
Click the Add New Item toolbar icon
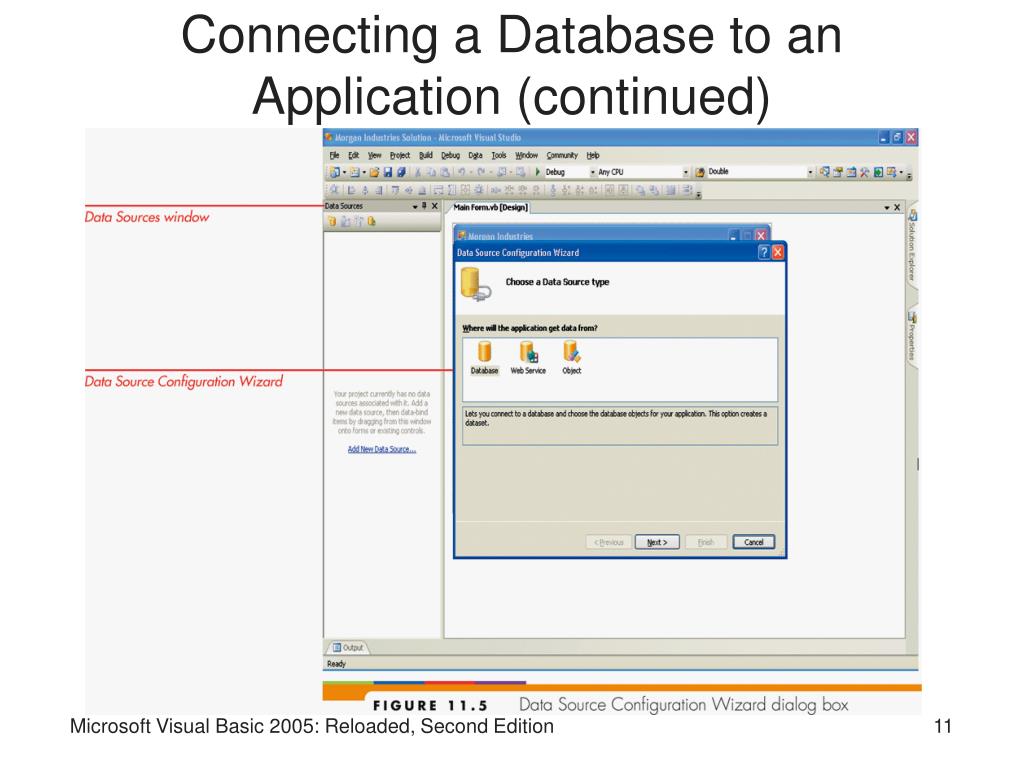coord(355,172)
